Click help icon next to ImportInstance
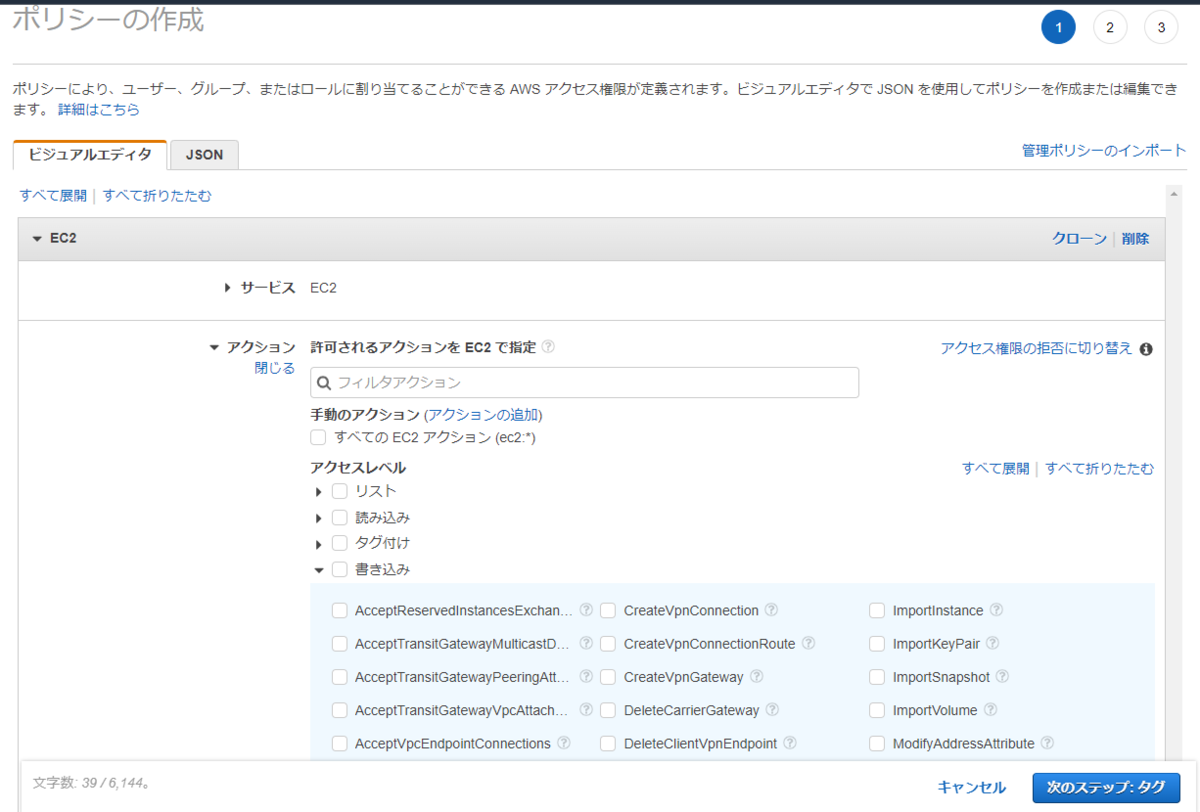Image resolution: width=1200 pixels, height=812 pixels. 997,610
